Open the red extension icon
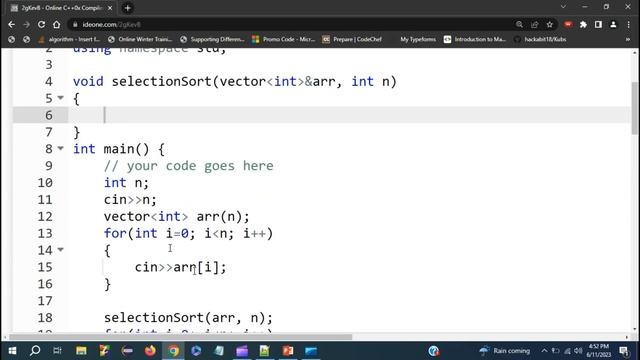This screenshot has width=640, height=360. [568, 24]
